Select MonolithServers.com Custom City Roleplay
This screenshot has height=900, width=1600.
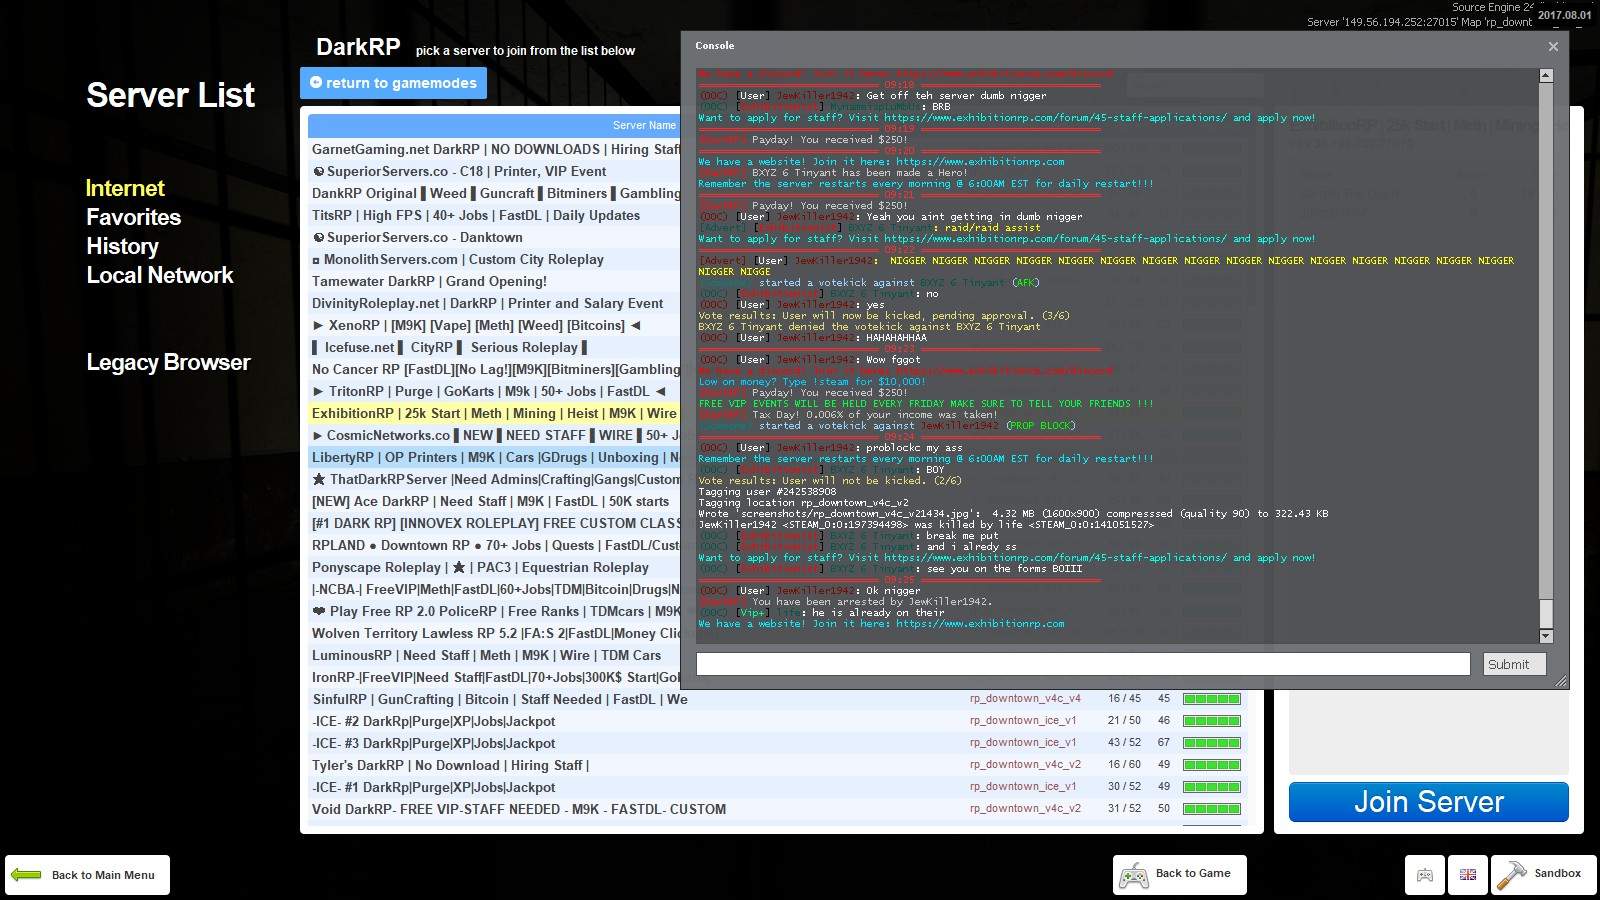click(x=494, y=259)
